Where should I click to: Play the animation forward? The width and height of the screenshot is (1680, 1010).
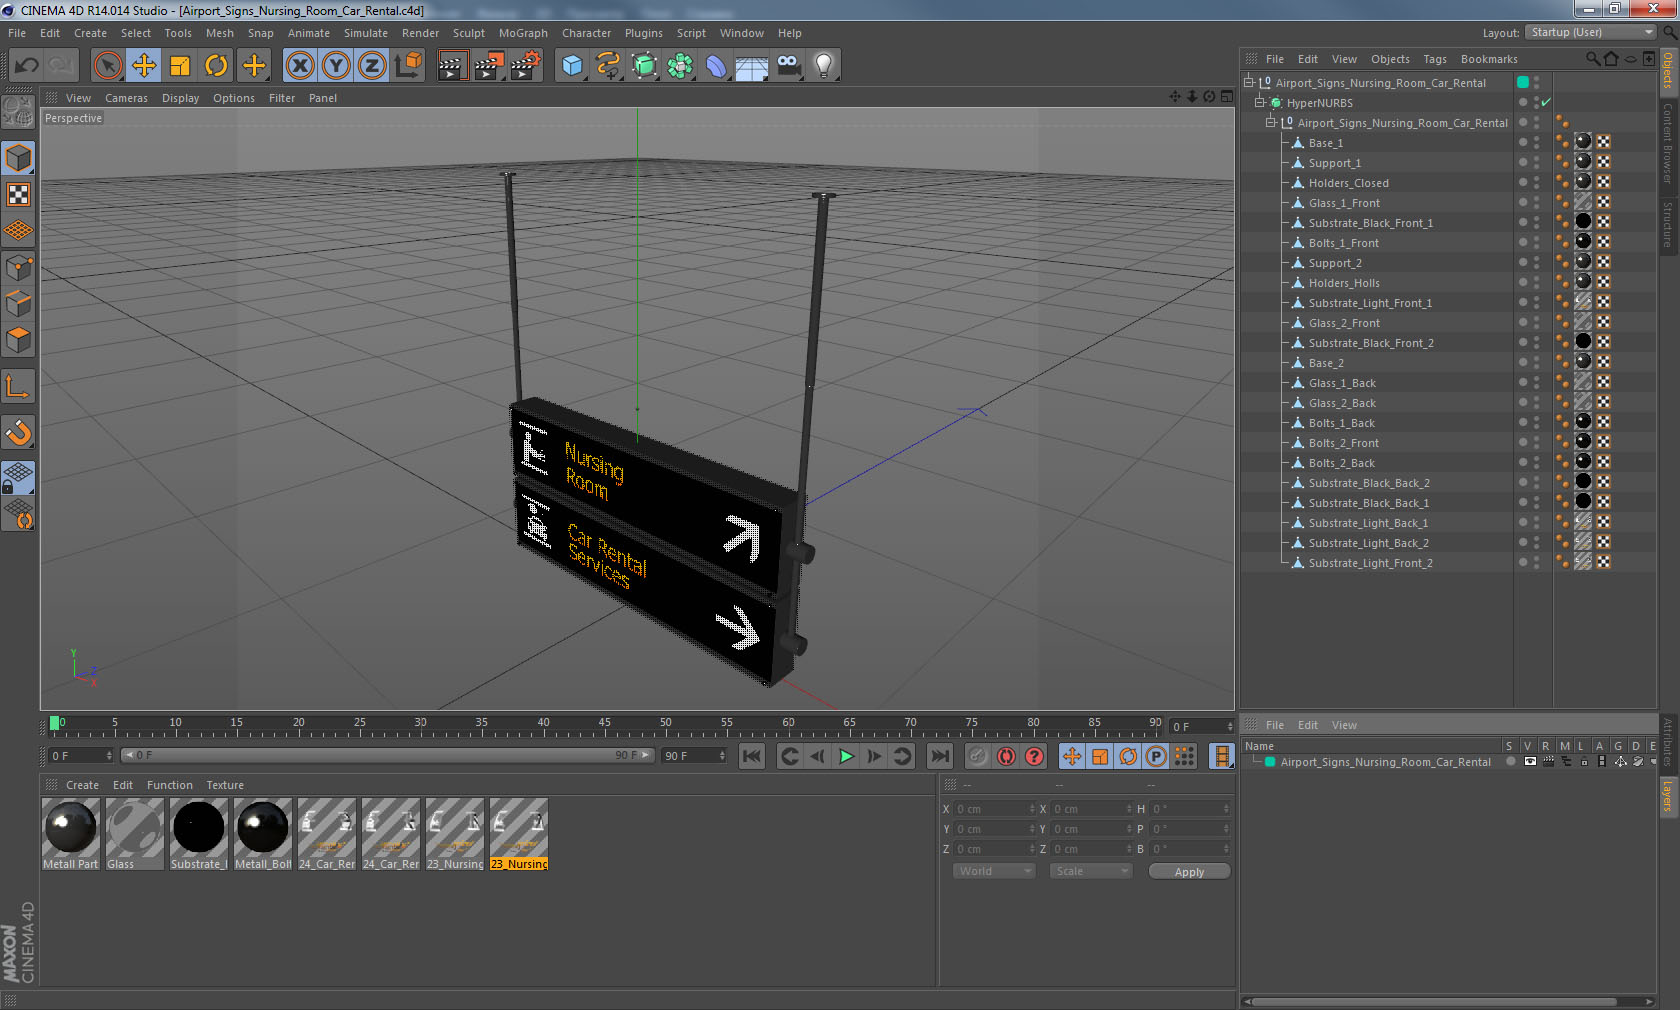point(846,756)
